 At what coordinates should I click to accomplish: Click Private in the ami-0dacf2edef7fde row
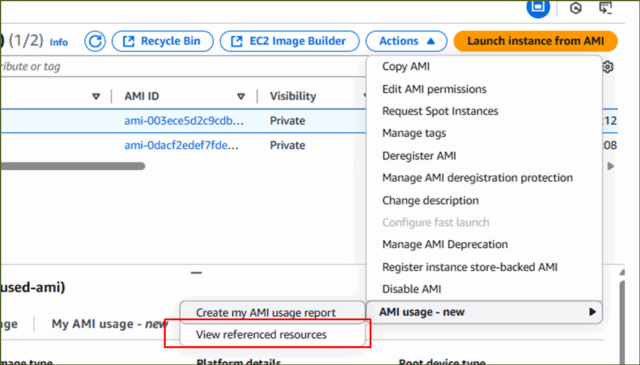(x=287, y=145)
